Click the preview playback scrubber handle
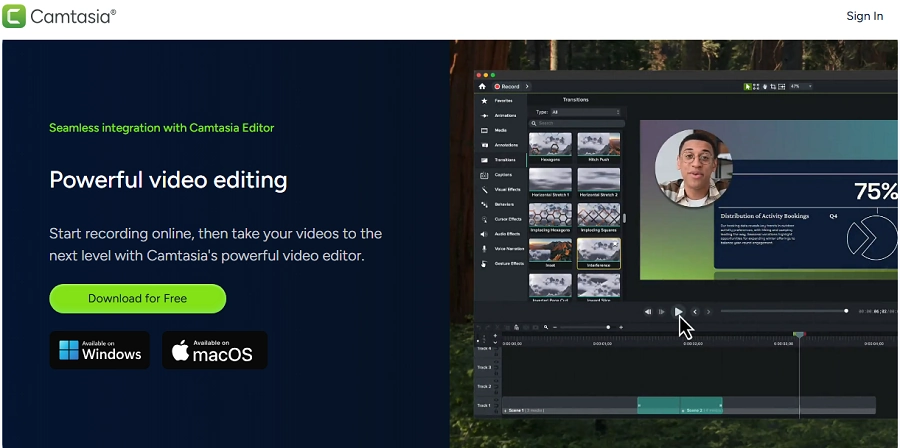The image size is (900, 448). pyautogui.click(x=846, y=311)
